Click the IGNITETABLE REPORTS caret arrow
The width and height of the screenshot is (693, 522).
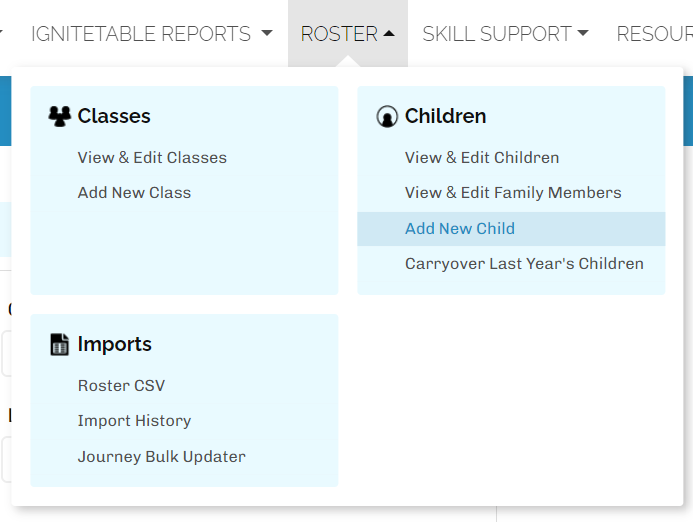pos(266,34)
